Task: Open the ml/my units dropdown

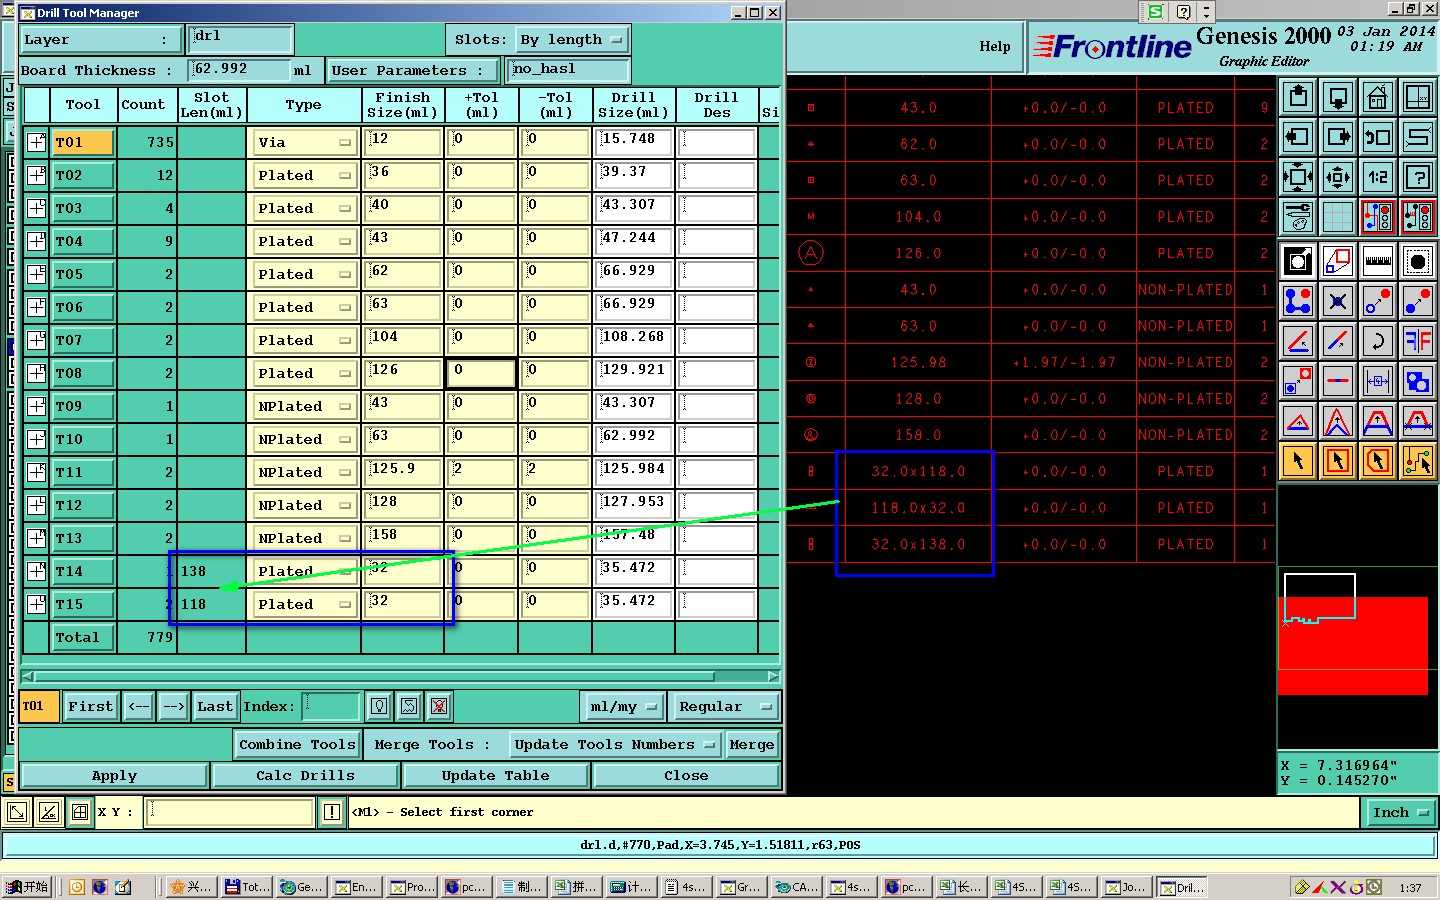Action: [624, 706]
